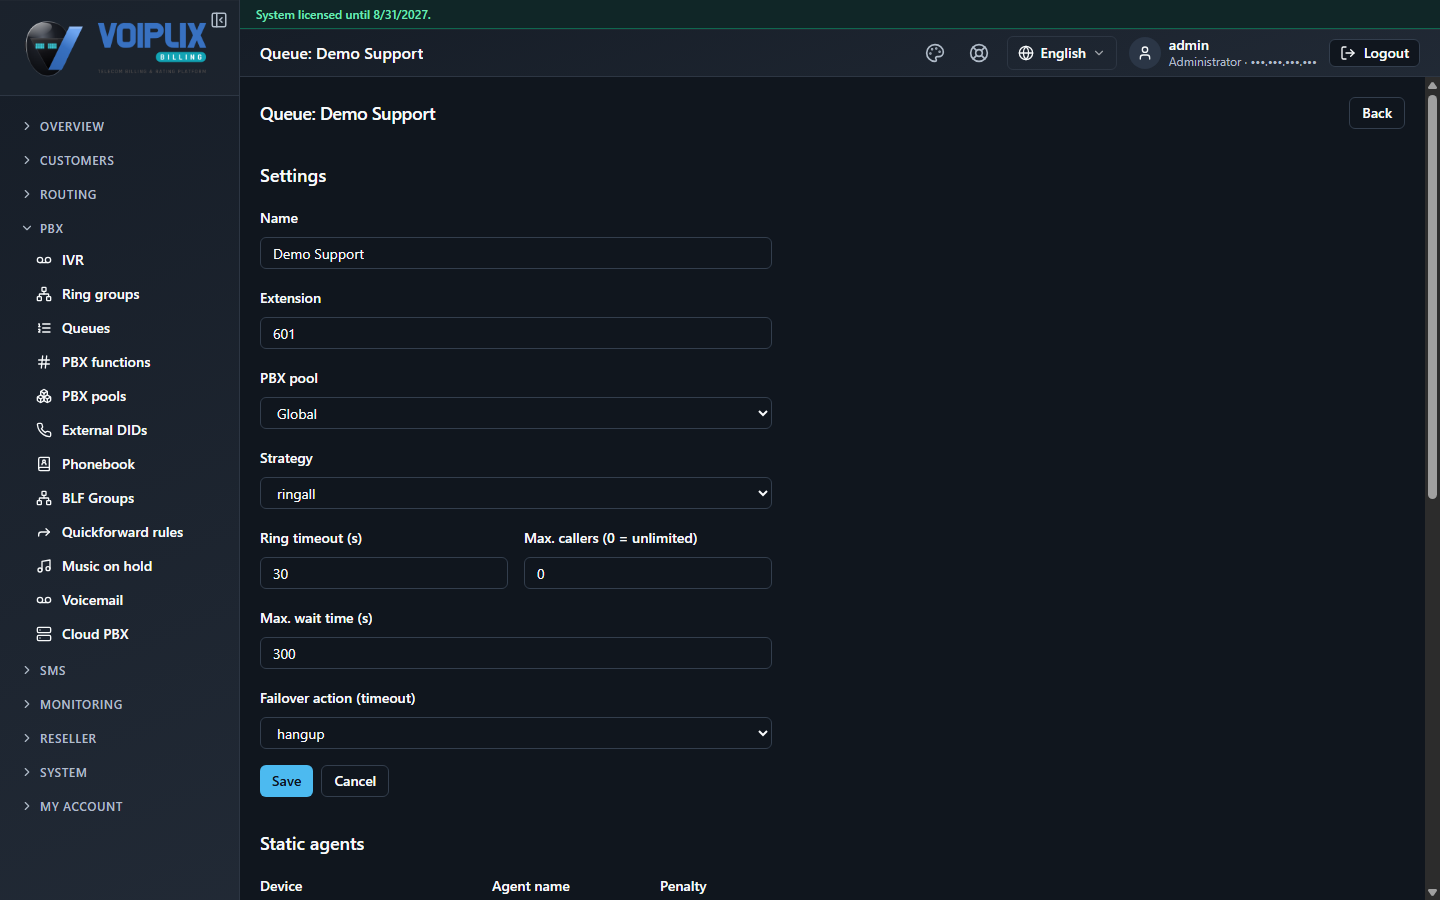
Task: Open the Strategy dropdown
Action: point(516,493)
